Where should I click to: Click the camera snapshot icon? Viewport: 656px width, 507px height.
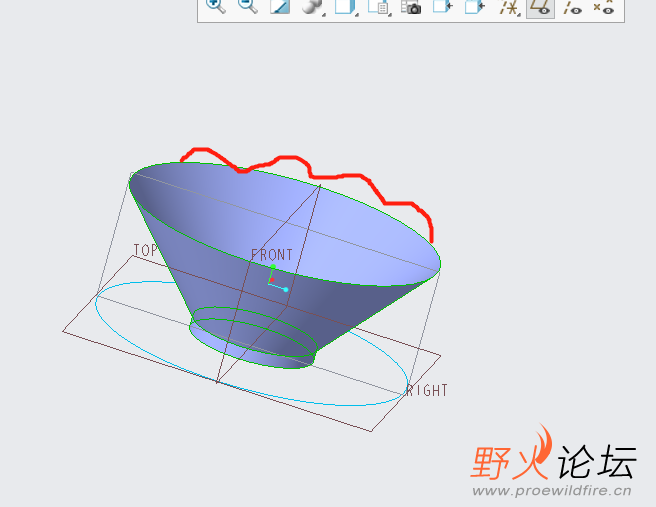point(411,6)
